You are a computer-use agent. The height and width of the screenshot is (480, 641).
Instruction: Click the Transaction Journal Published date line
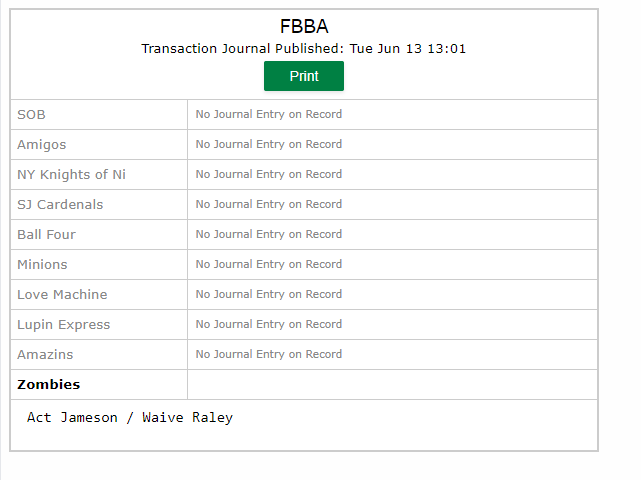tap(303, 49)
